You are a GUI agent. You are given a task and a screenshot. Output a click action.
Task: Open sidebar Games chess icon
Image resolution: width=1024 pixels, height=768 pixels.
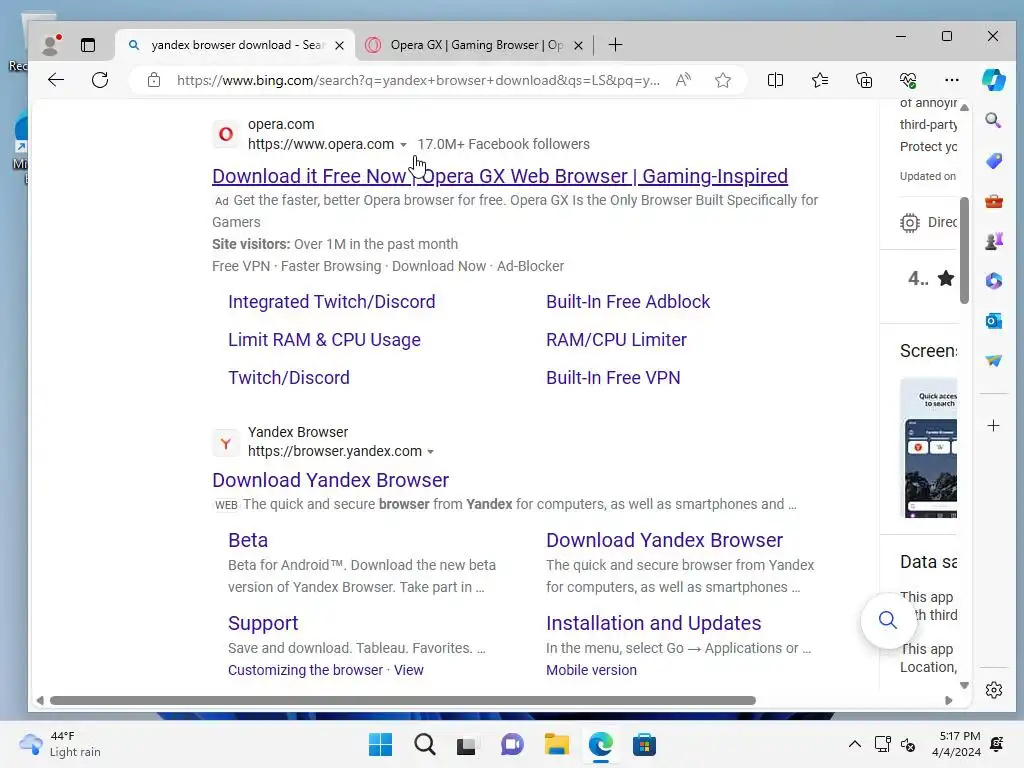click(x=994, y=242)
